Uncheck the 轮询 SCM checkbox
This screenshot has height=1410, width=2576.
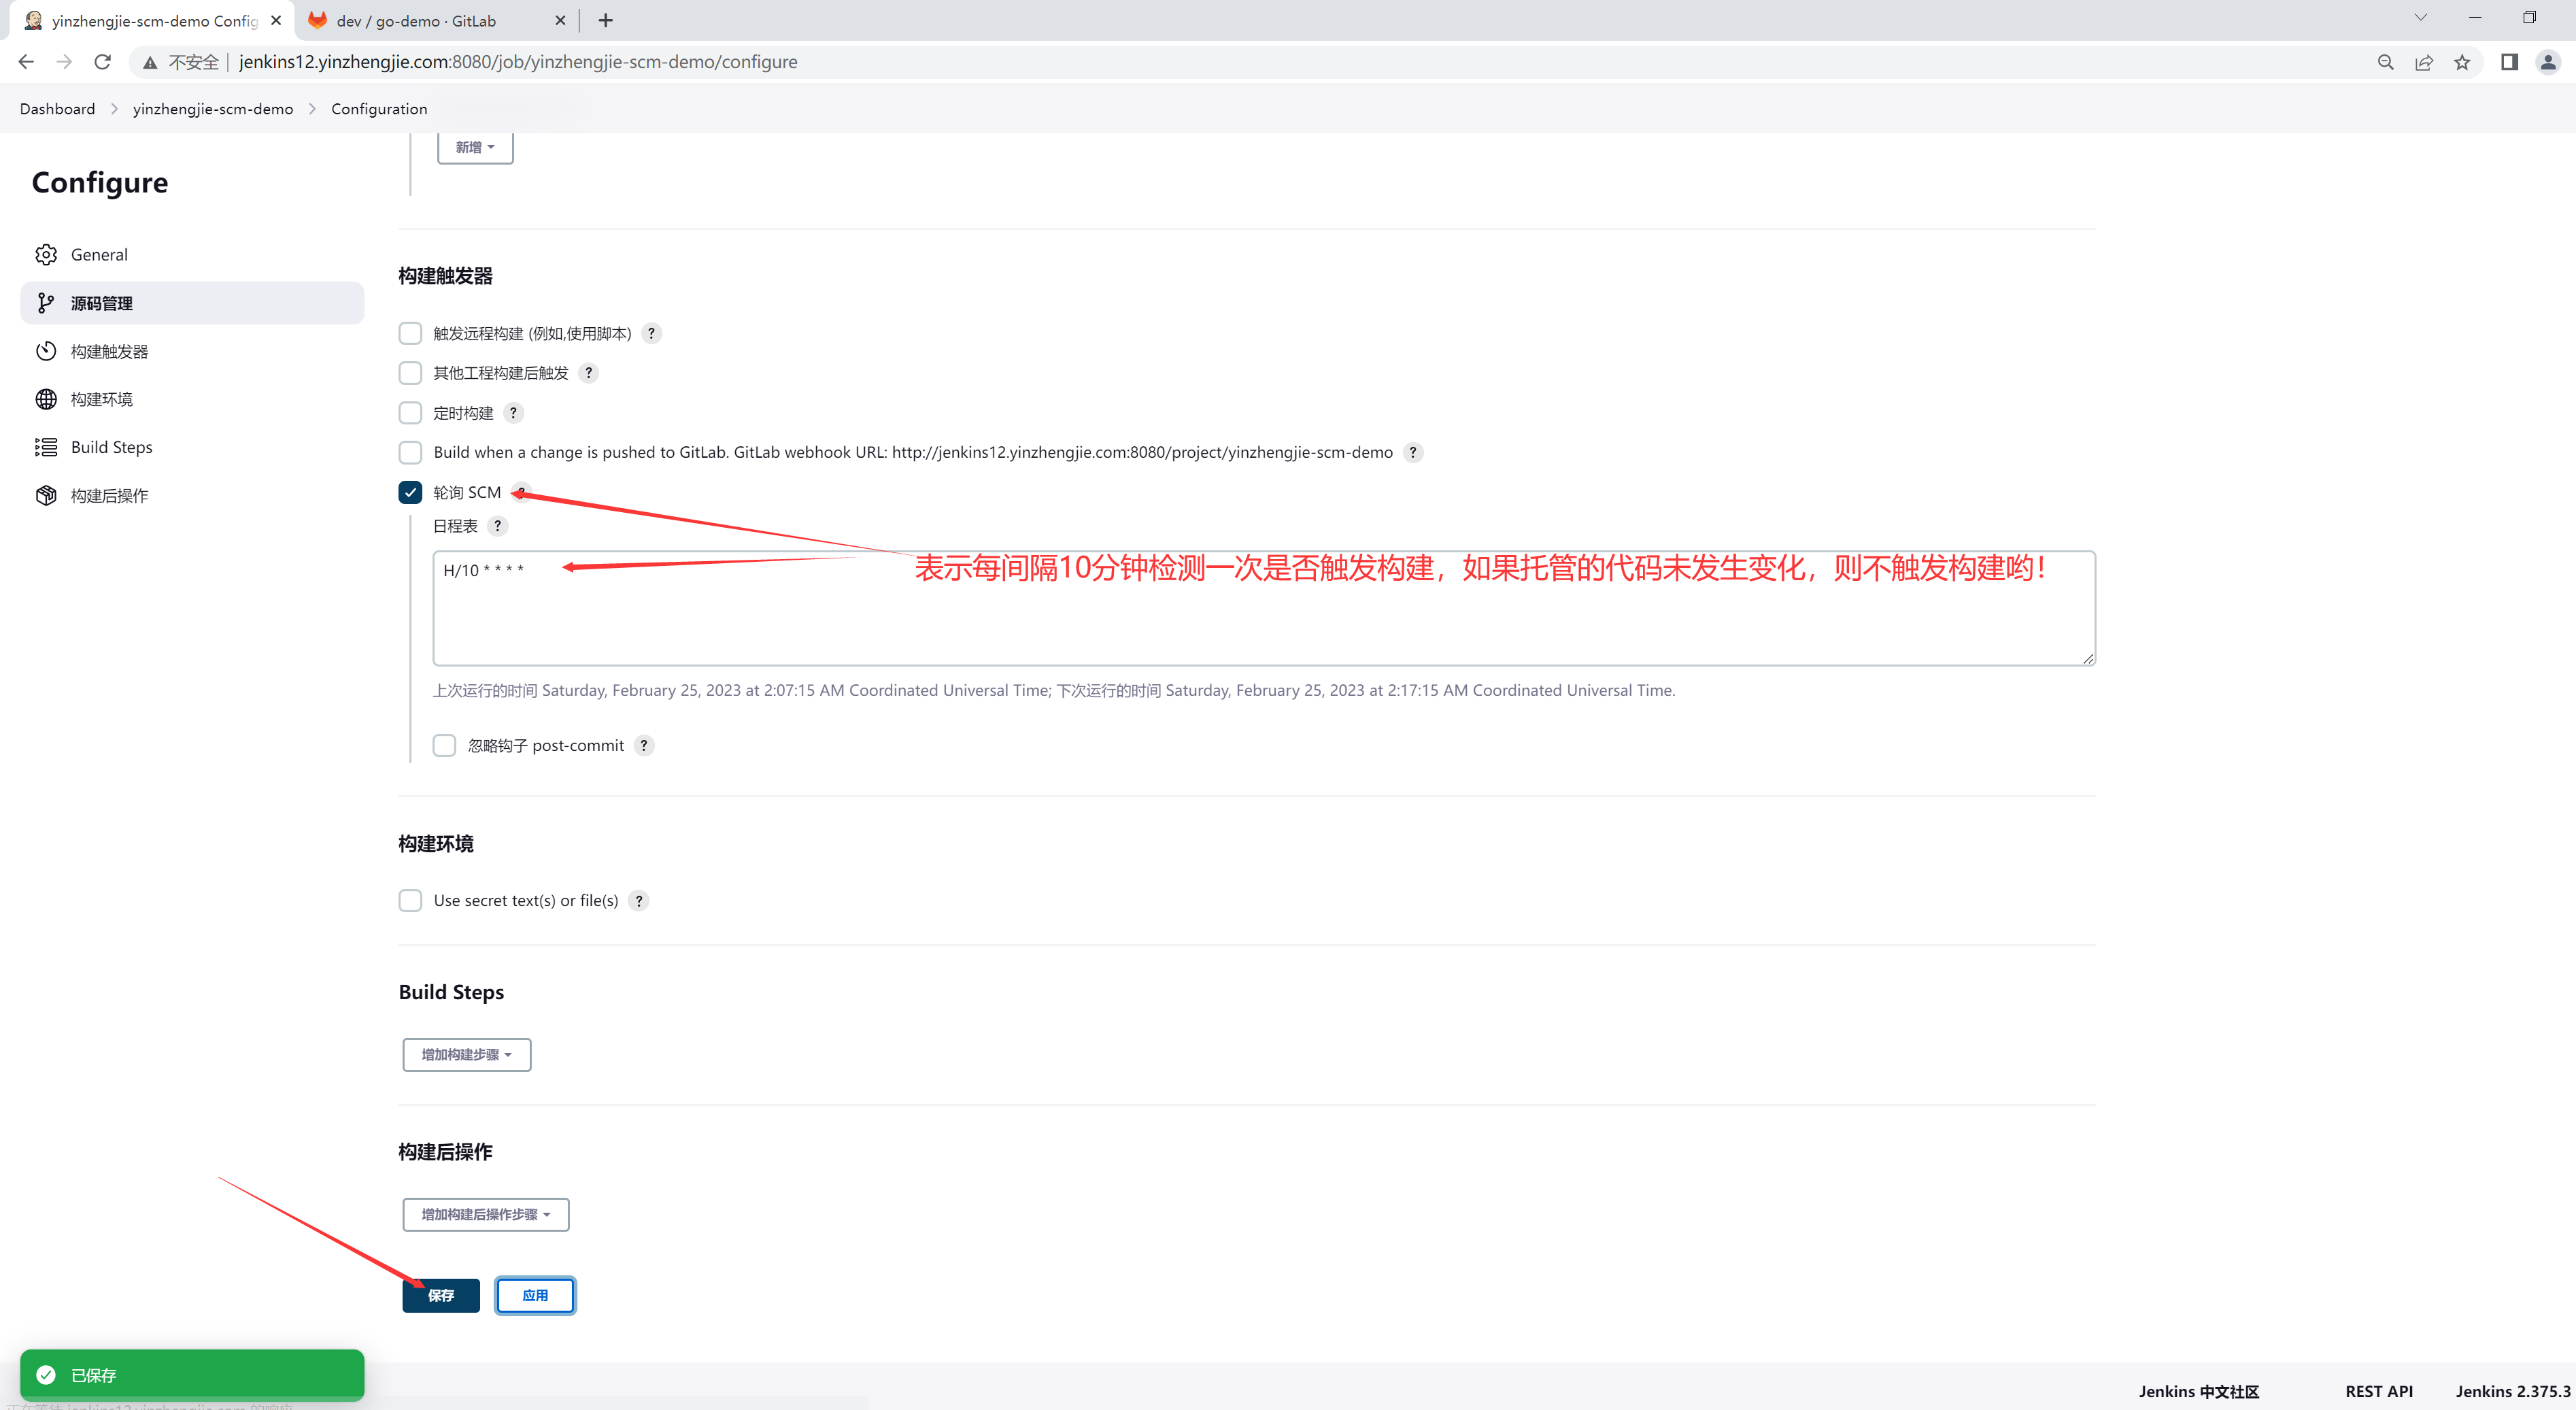[x=410, y=492]
